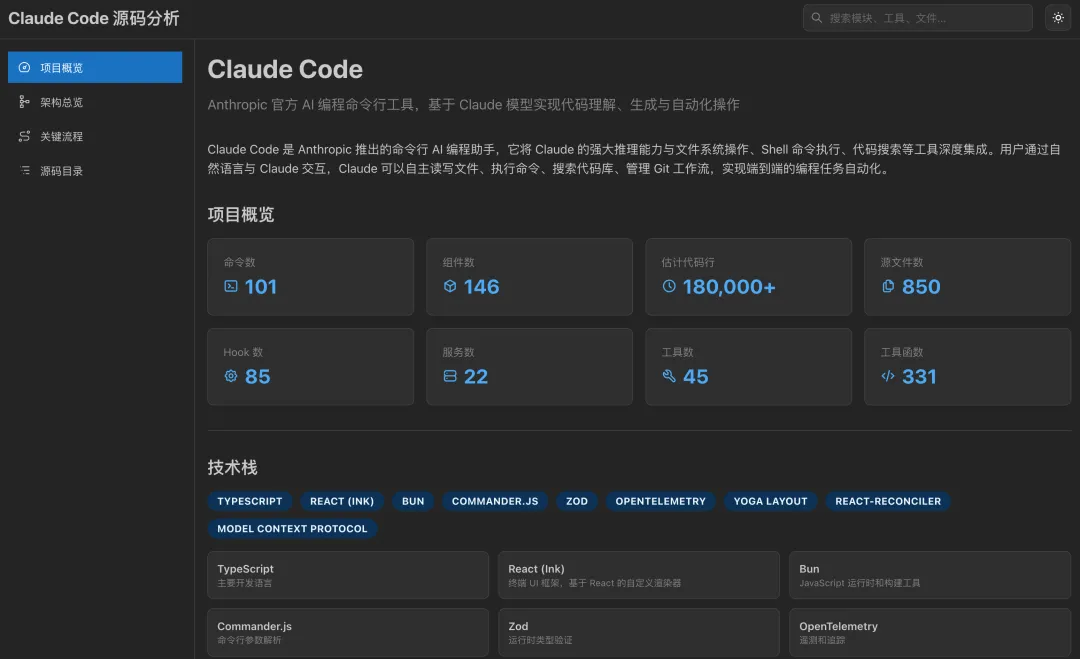Click the magnifier icon in search bar
Screen dimensions: 1080x659
[x=817, y=18]
